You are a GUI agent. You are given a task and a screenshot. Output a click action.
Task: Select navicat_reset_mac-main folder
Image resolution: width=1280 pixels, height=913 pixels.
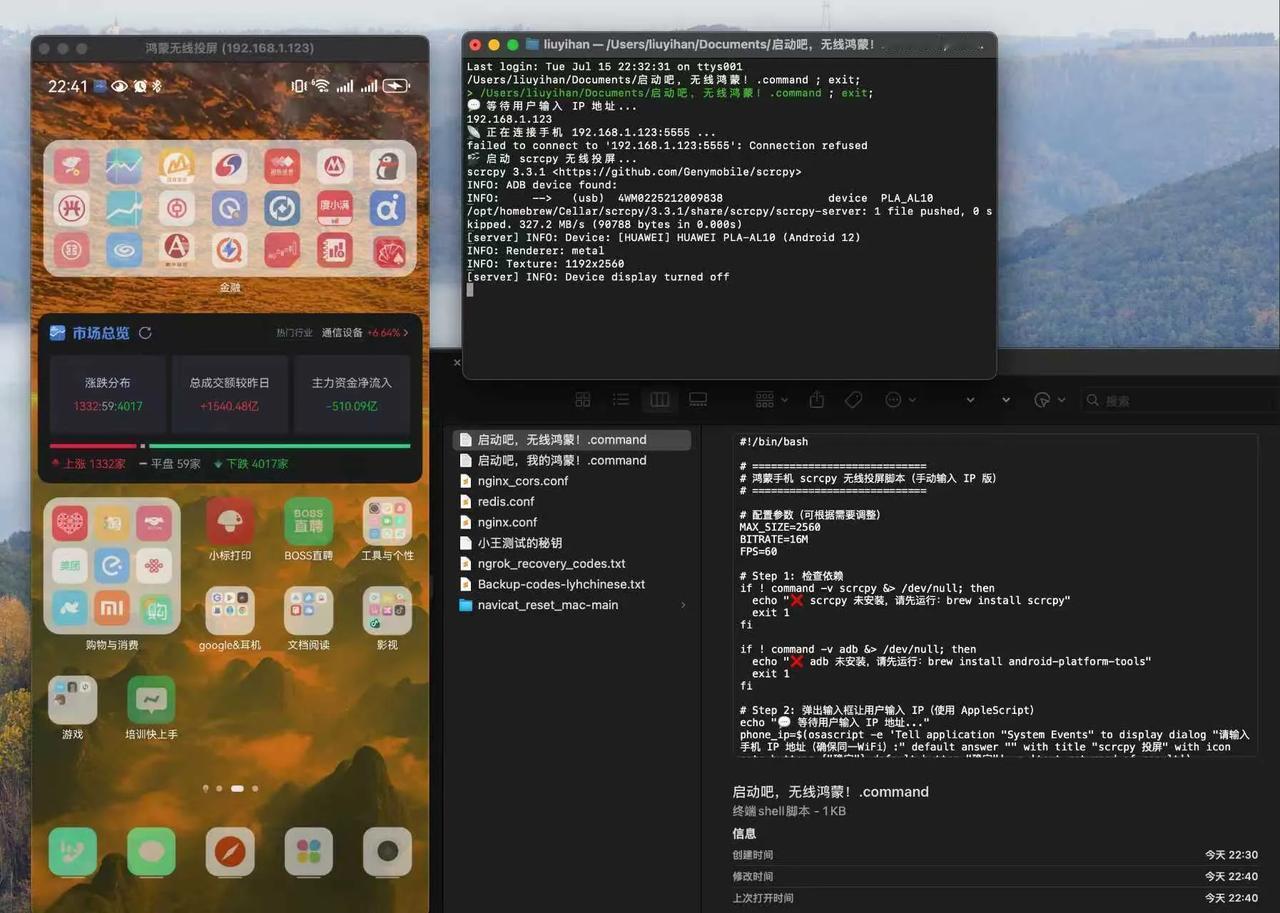(572, 605)
